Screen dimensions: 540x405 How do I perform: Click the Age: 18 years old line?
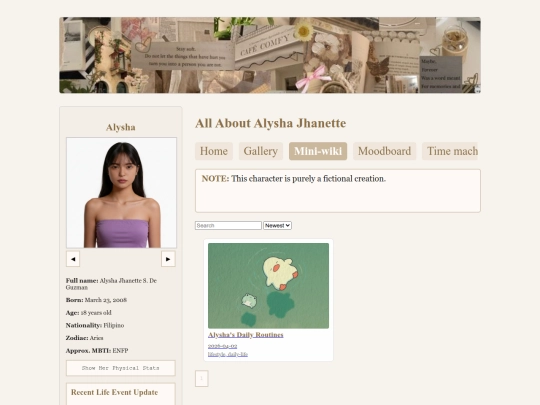point(89,313)
